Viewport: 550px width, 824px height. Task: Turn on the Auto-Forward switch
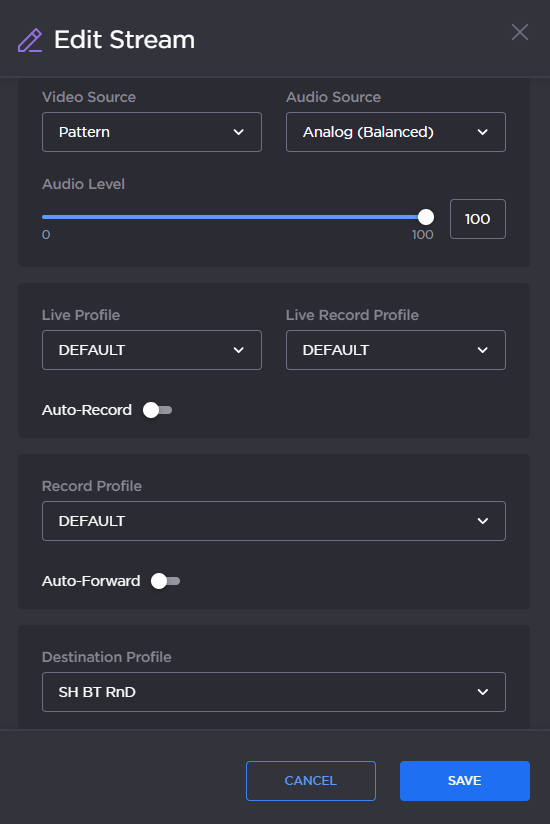tap(165, 581)
